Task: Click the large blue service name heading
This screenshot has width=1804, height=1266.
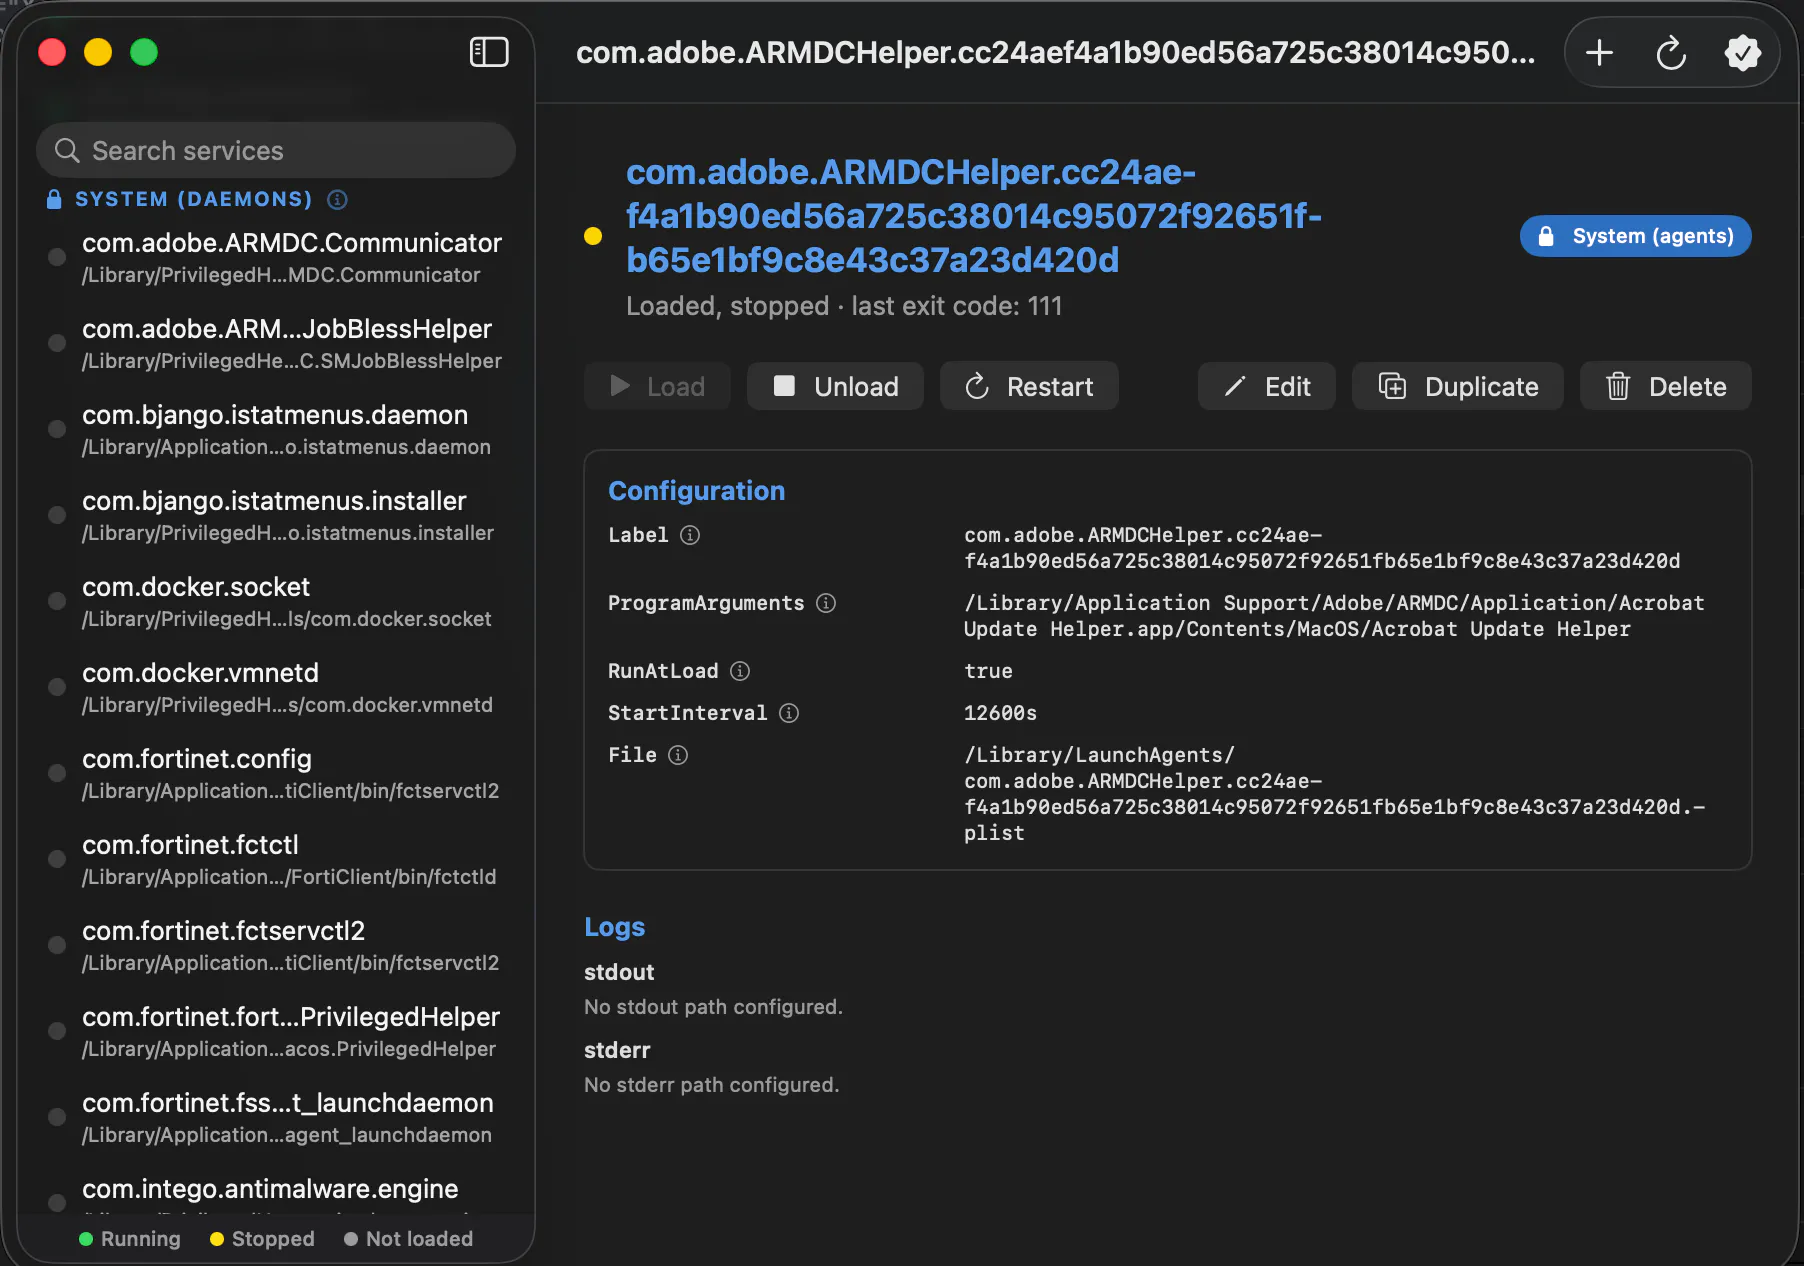Action: coord(974,216)
